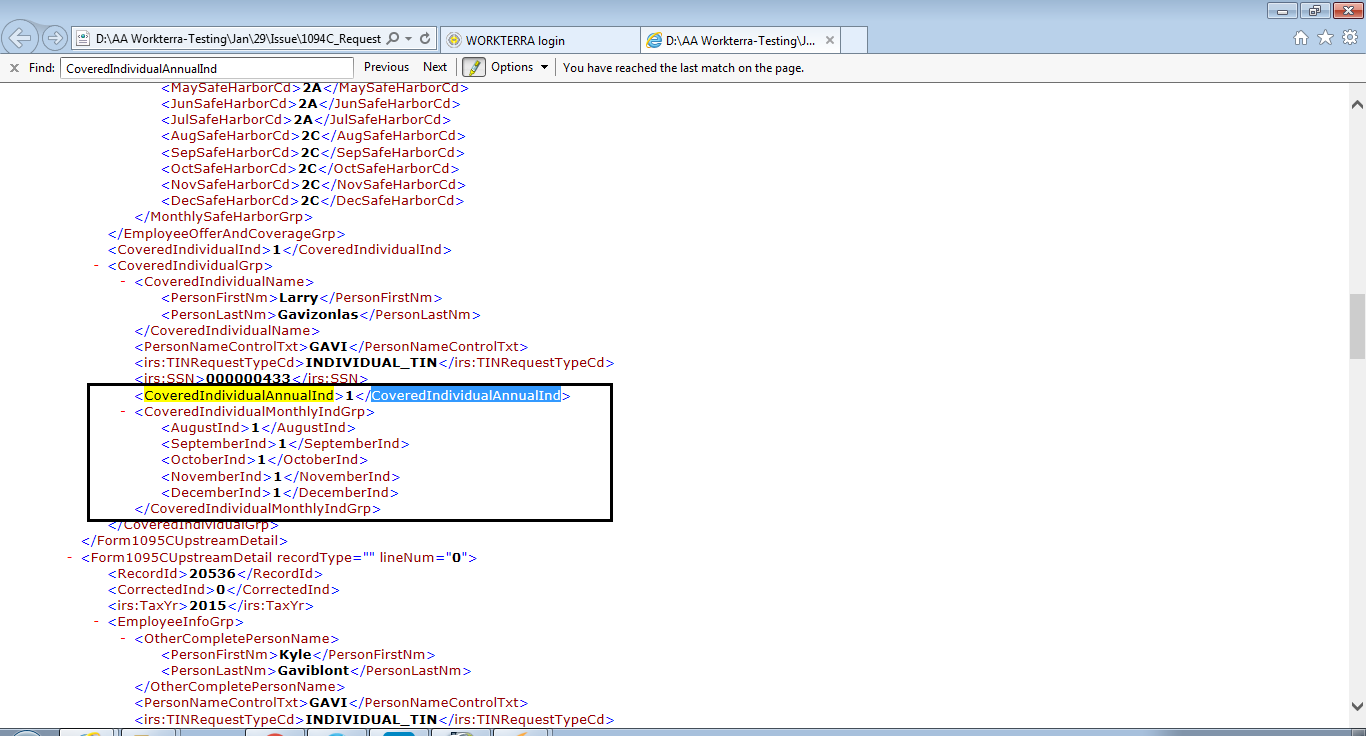
Task: Toggle highlight all matches pencil button
Action: (473, 67)
